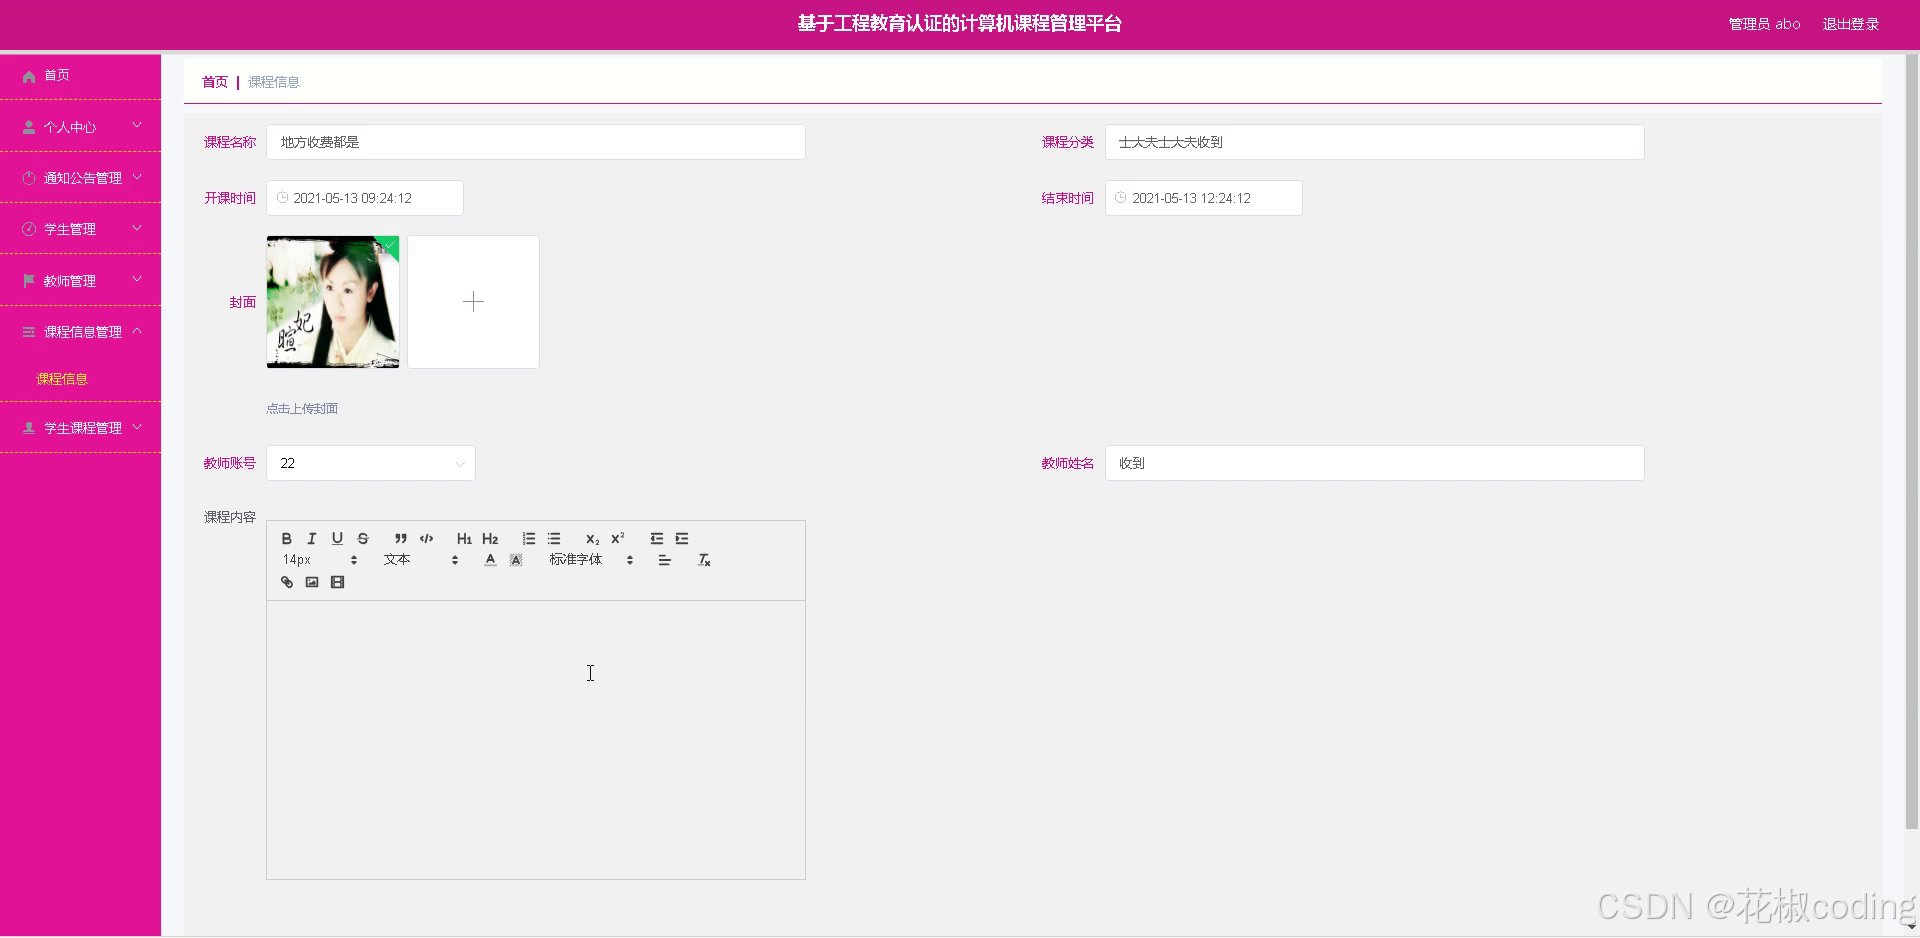Viewport: 1920px width, 938px height.
Task: Insert an image in the editor
Action: point(312,582)
